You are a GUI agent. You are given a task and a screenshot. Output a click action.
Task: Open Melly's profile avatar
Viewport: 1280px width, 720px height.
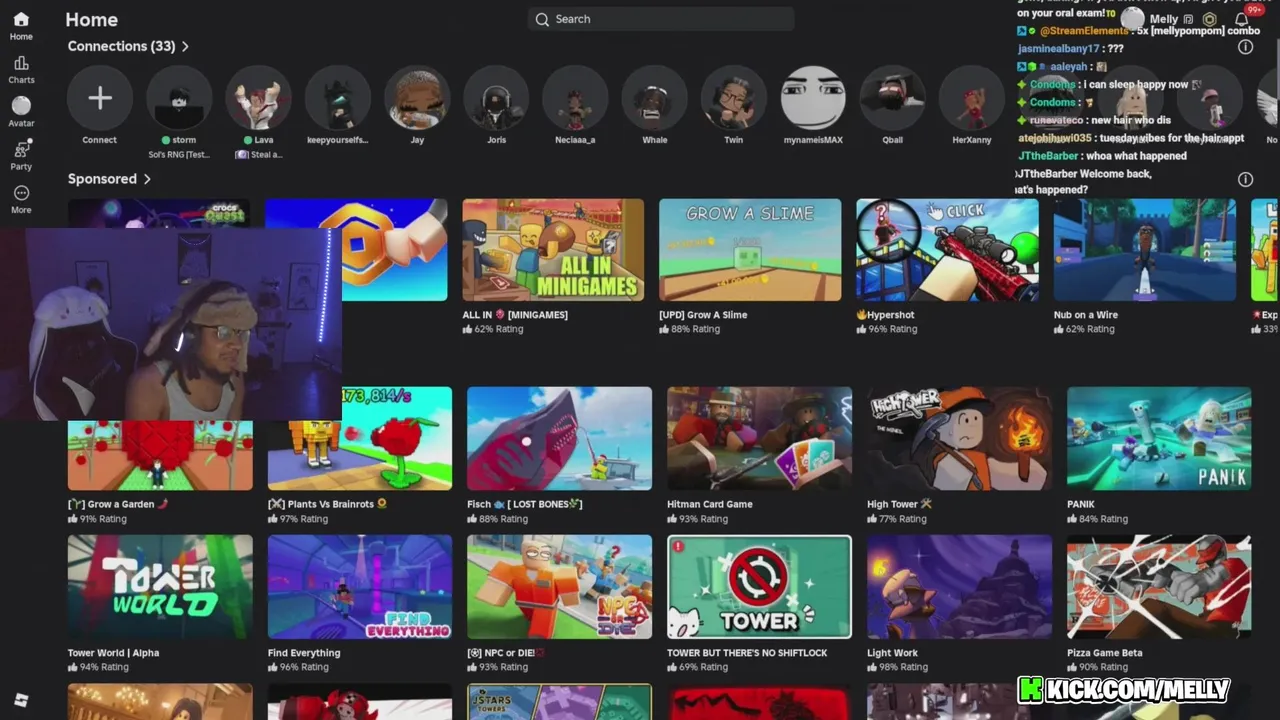pyautogui.click(x=1132, y=19)
